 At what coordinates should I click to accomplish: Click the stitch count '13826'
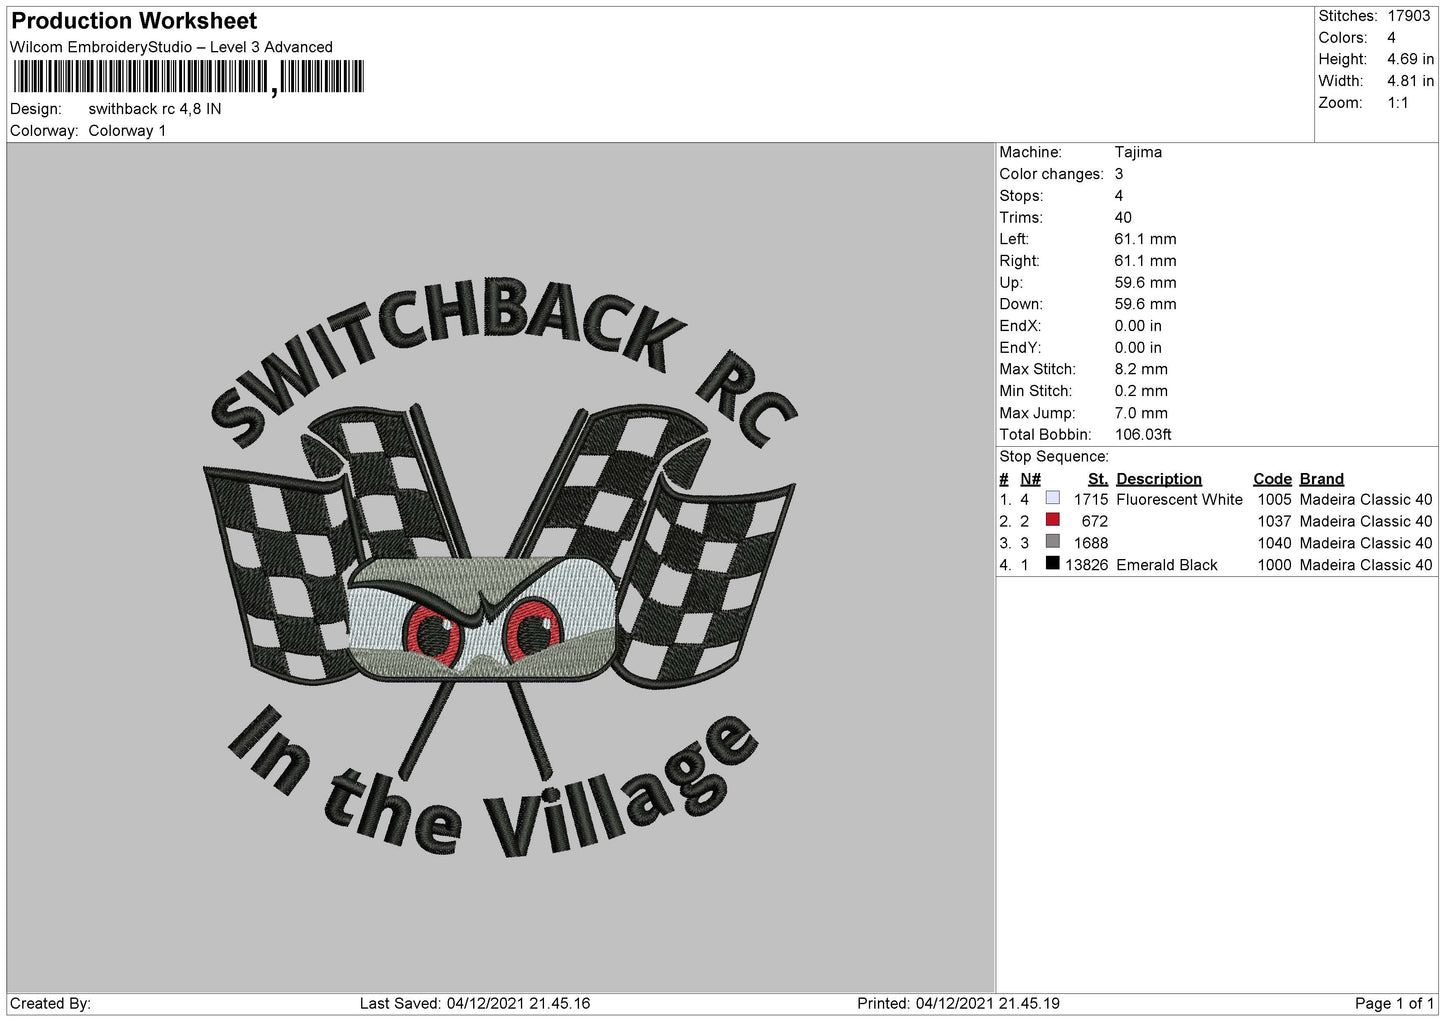click(x=1086, y=565)
